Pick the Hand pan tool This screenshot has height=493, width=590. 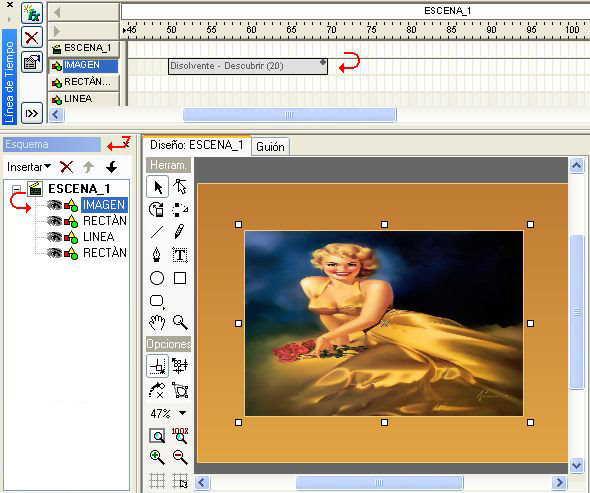click(157, 323)
